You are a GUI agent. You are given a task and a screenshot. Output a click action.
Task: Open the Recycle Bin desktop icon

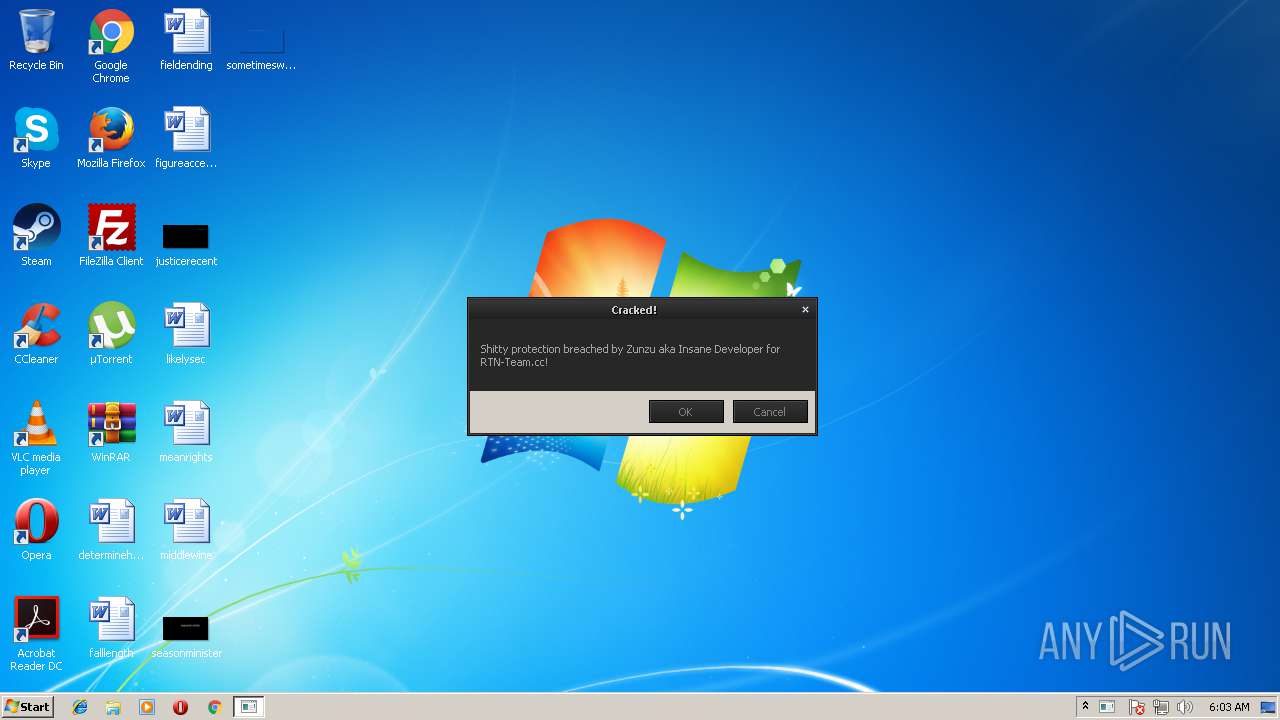36,41
